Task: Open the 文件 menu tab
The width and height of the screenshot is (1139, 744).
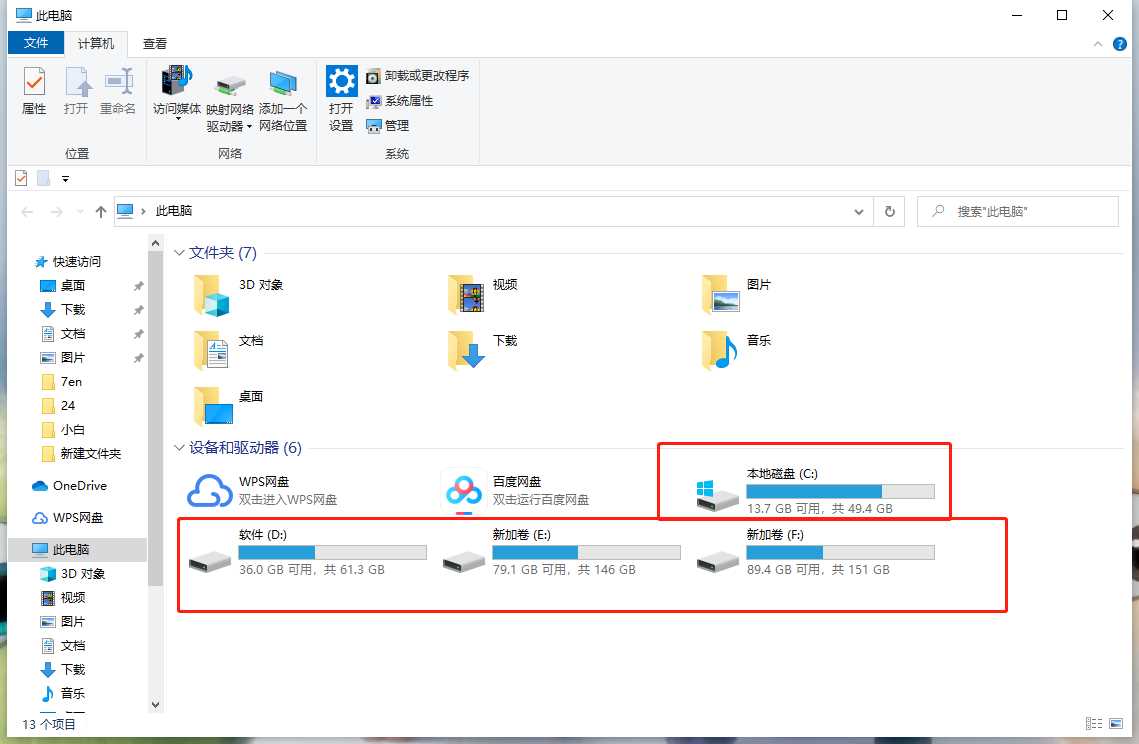Action: coord(36,44)
